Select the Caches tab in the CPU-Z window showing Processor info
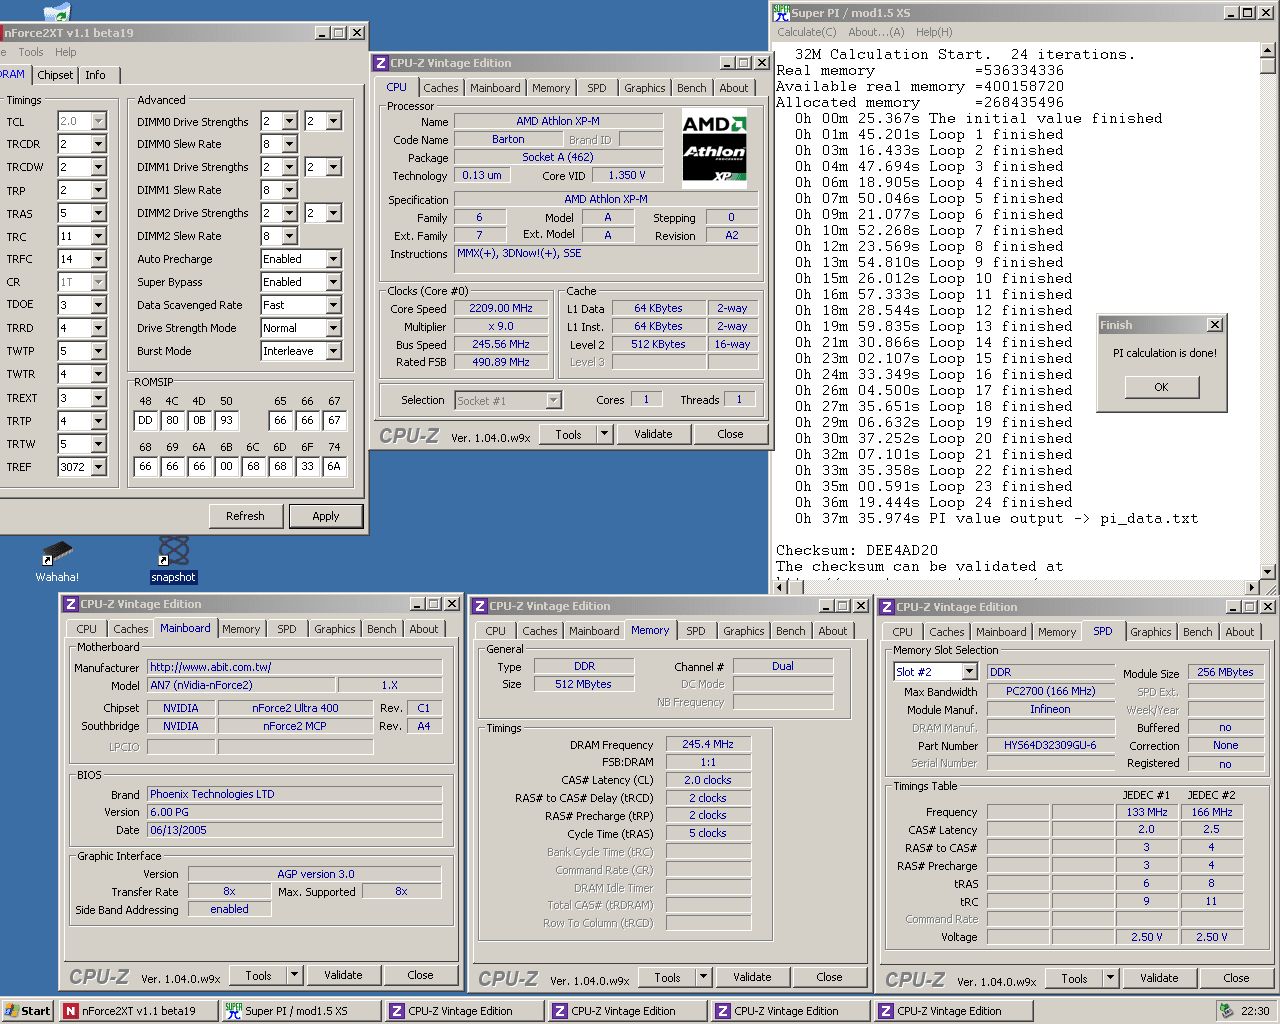1280x1024 pixels. tap(440, 88)
